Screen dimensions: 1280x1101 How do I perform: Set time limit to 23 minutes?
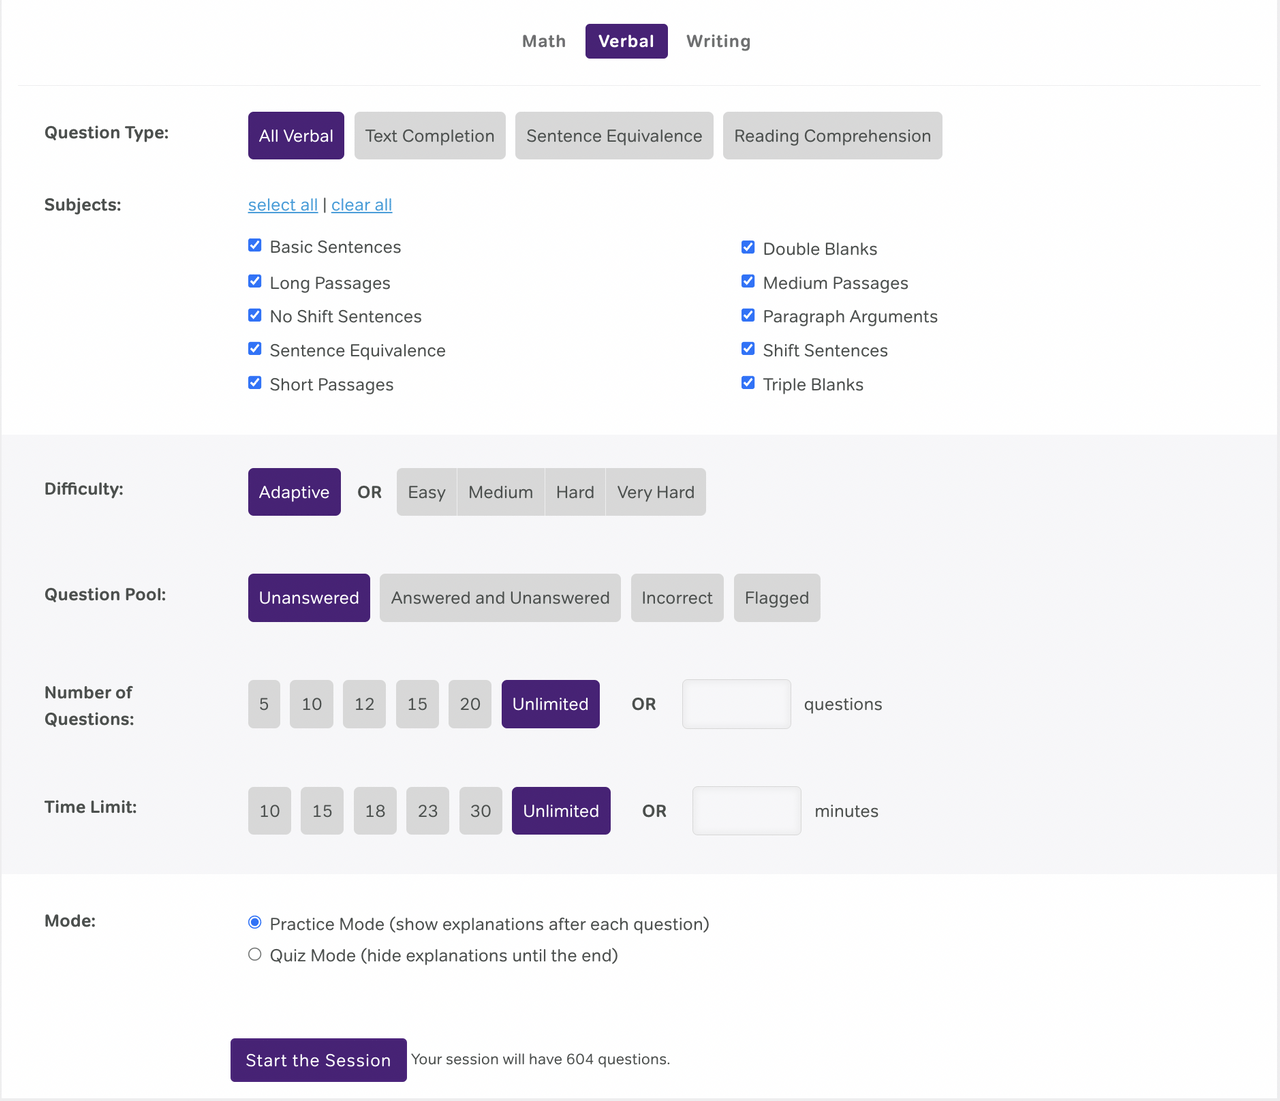coord(427,811)
